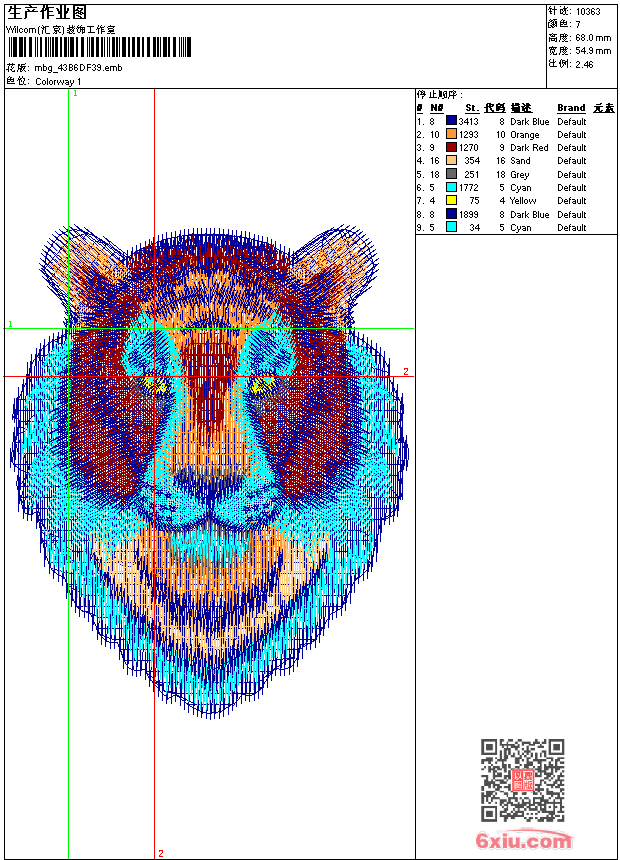Open the 6xiu.com watermark link
Image resolution: width=620 pixels, height=860 pixels.
pos(524,842)
